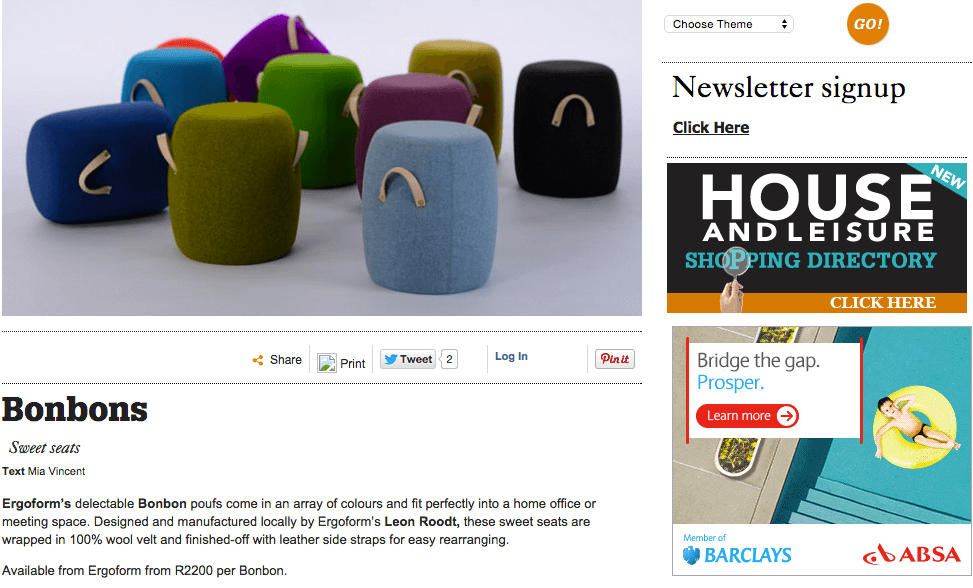The height and width of the screenshot is (588, 973).
Task: Click the orange GO! circle button
Action: 868,24
